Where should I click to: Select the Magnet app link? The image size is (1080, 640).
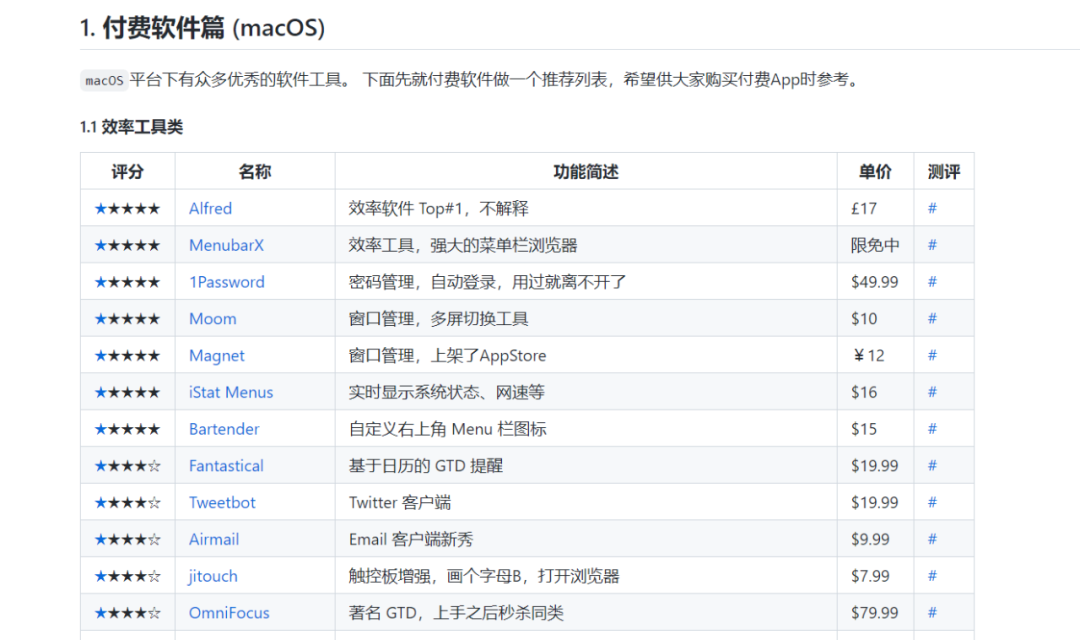click(x=217, y=356)
